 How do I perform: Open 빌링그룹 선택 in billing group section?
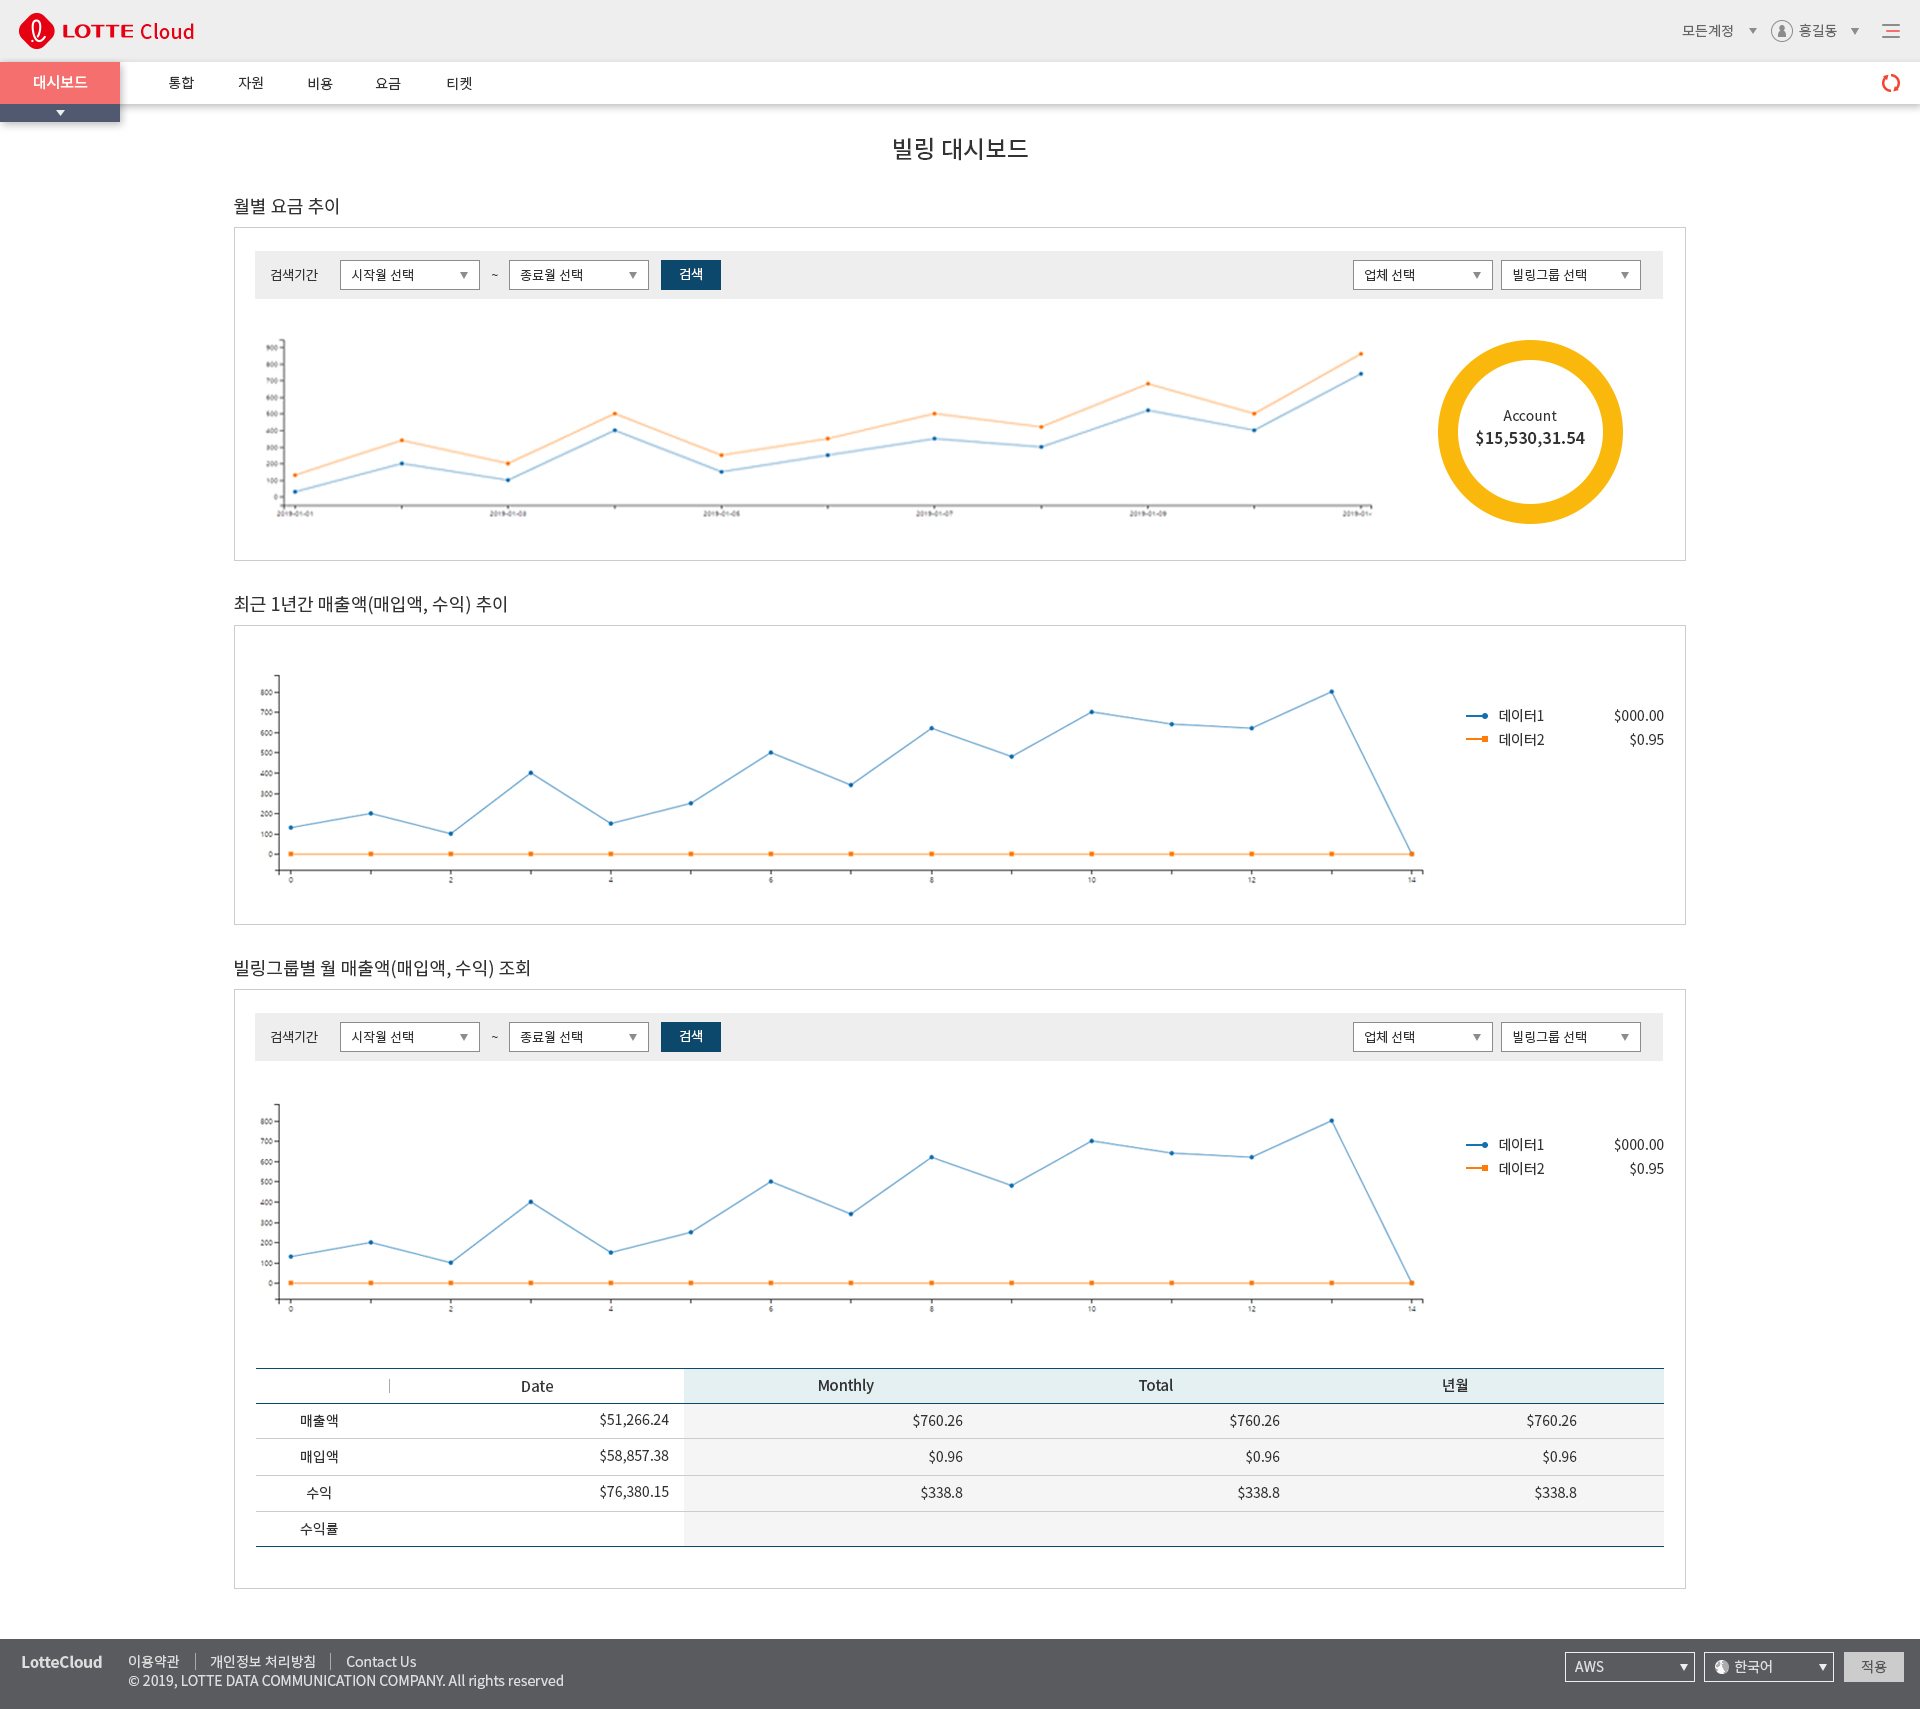click(1571, 1037)
